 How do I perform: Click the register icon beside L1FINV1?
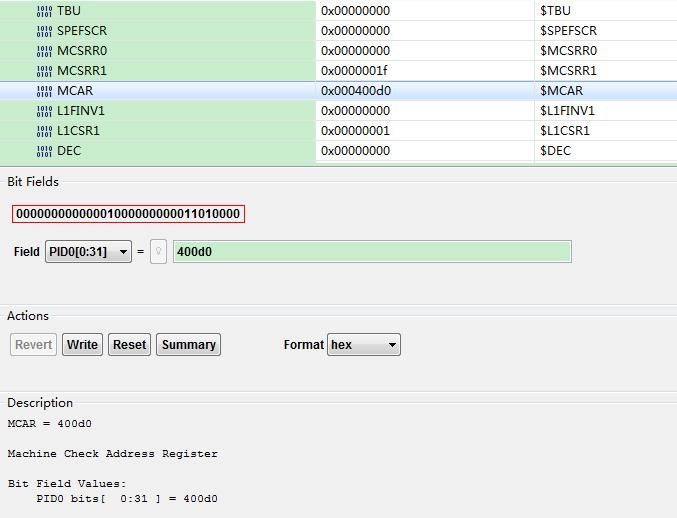44,111
